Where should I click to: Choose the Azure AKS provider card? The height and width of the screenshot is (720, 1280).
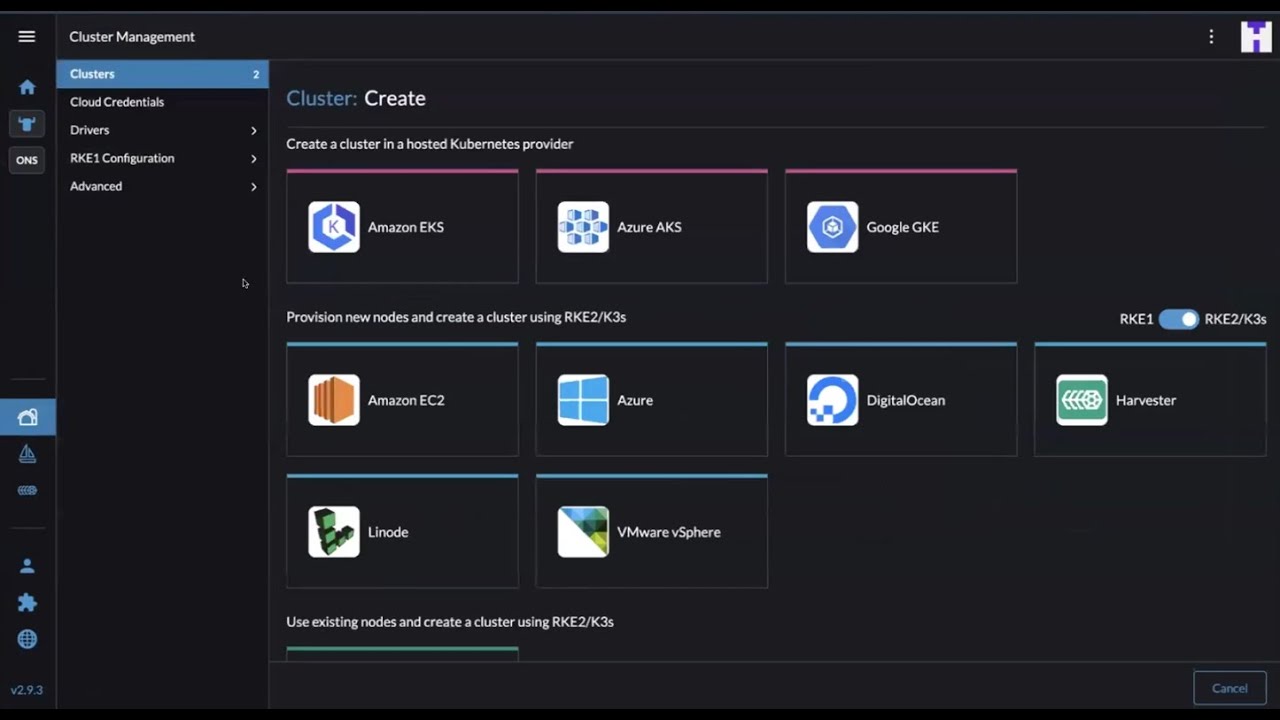tap(651, 226)
